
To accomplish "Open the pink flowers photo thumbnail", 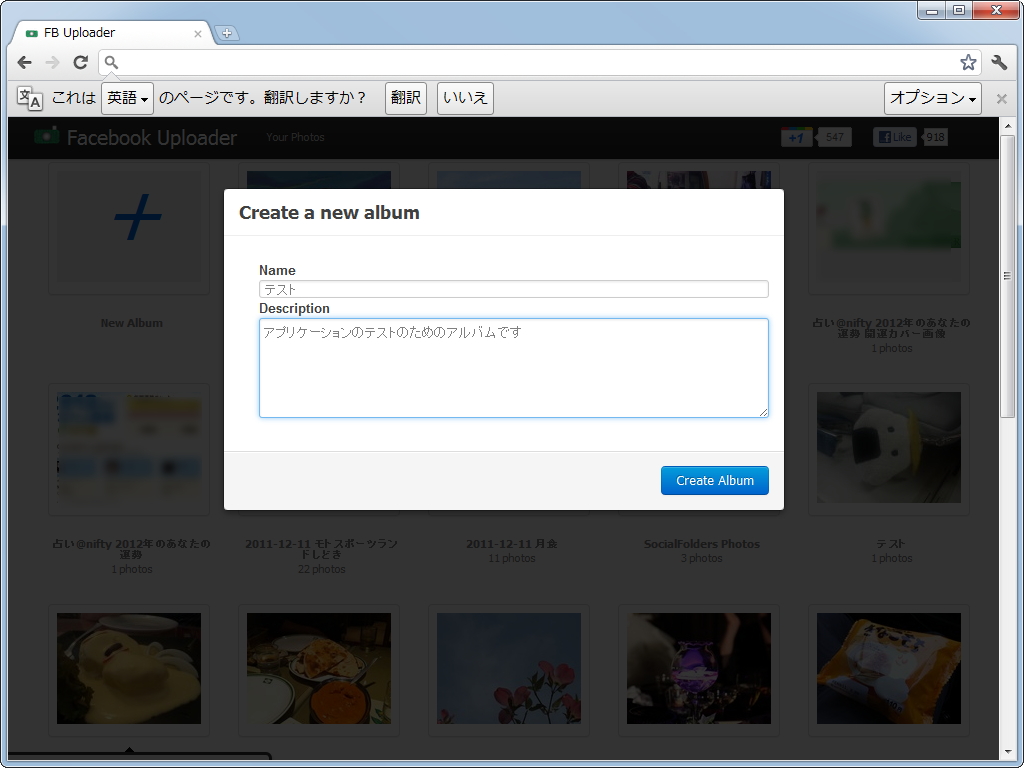I will coord(509,668).
